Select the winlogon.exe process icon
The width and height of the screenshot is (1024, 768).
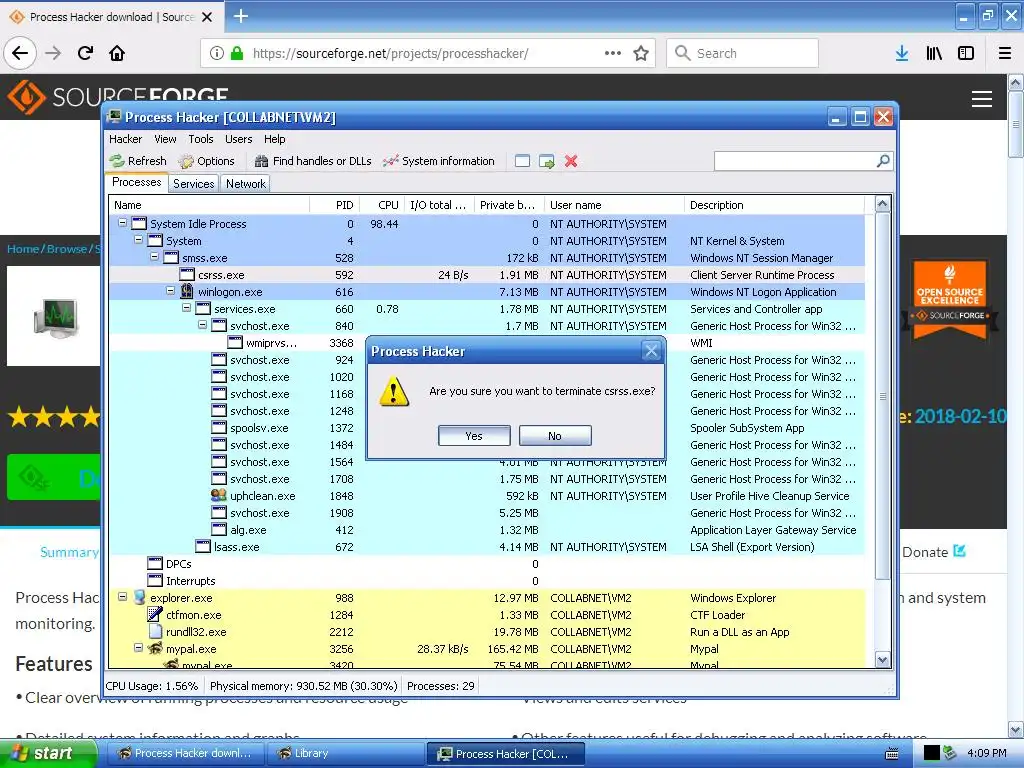pyautogui.click(x=187, y=291)
